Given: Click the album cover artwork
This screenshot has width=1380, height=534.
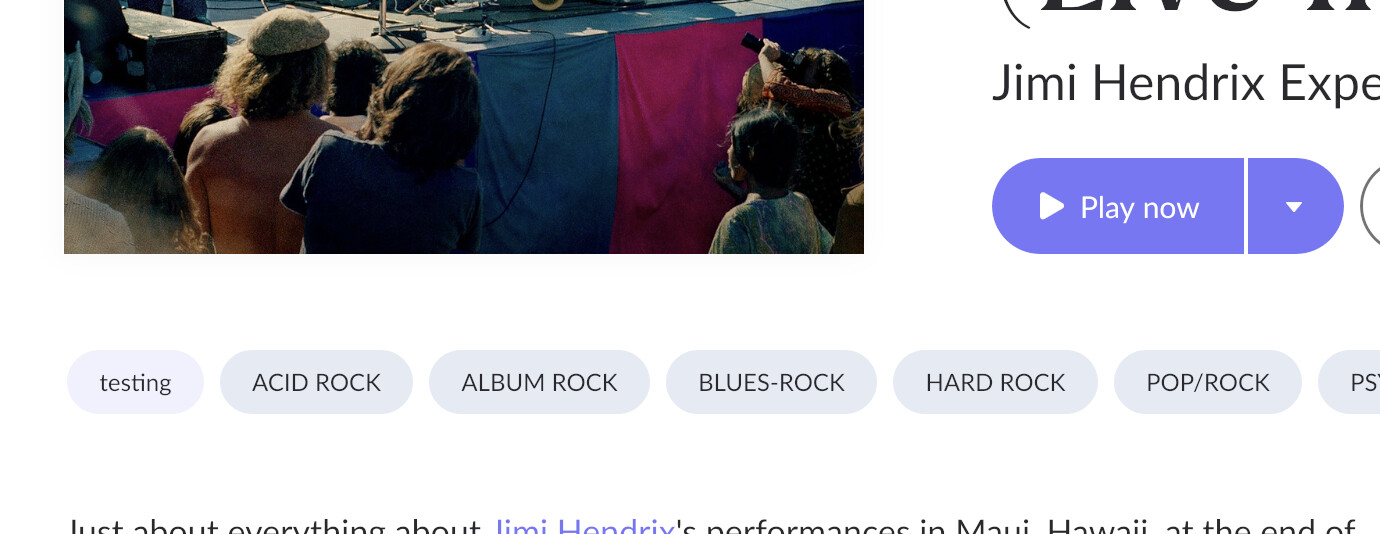Looking at the screenshot, I should [x=464, y=127].
